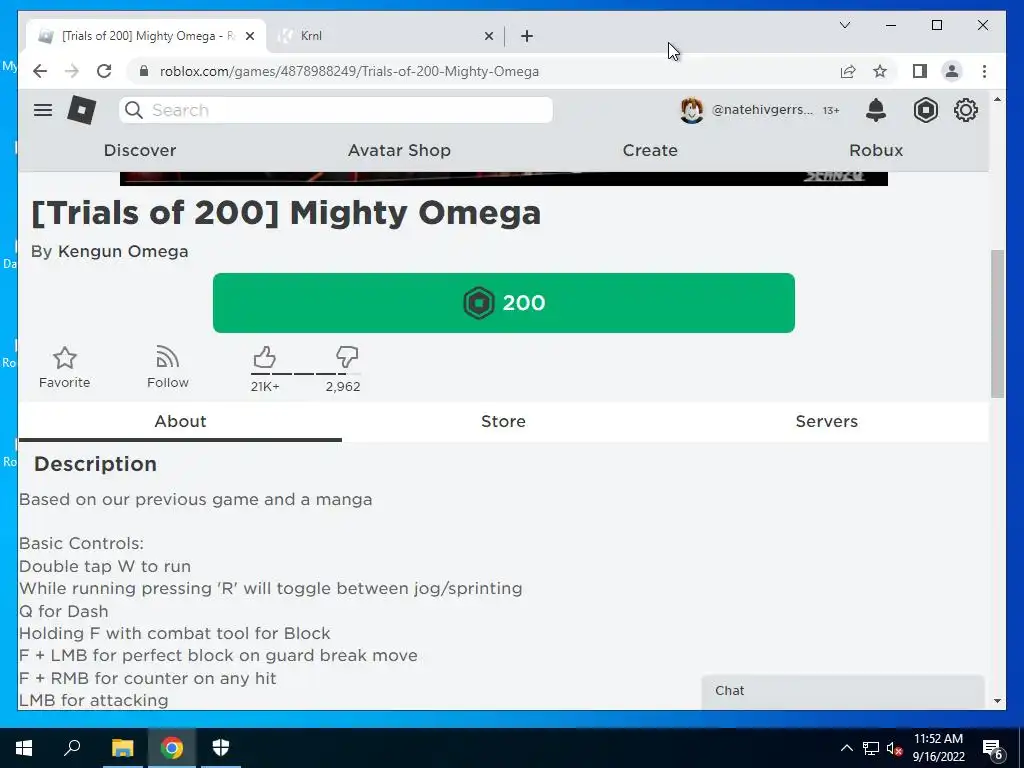Open the Action Center notifications icon

coord(993,748)
